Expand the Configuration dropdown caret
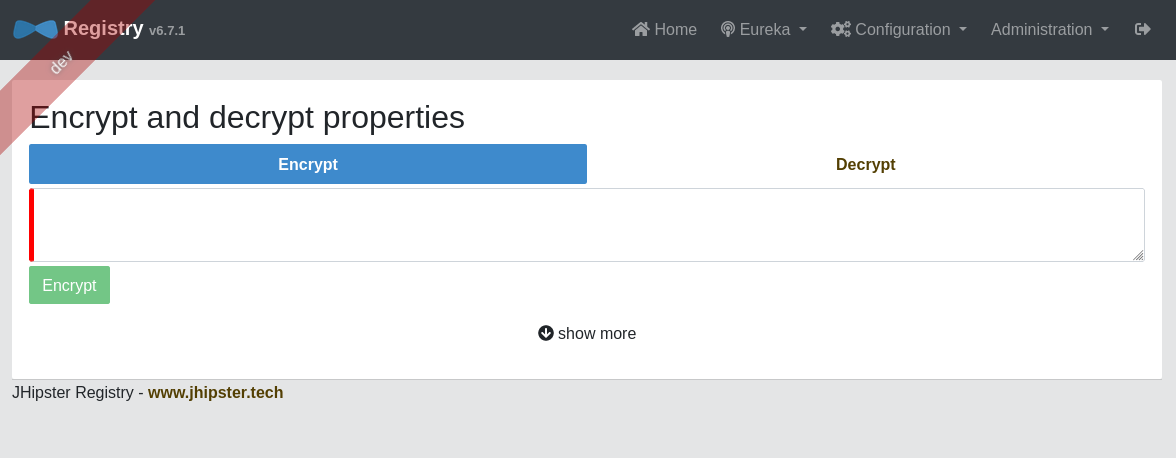Viewport: 1176px width, 458px height. click(963, 29)
